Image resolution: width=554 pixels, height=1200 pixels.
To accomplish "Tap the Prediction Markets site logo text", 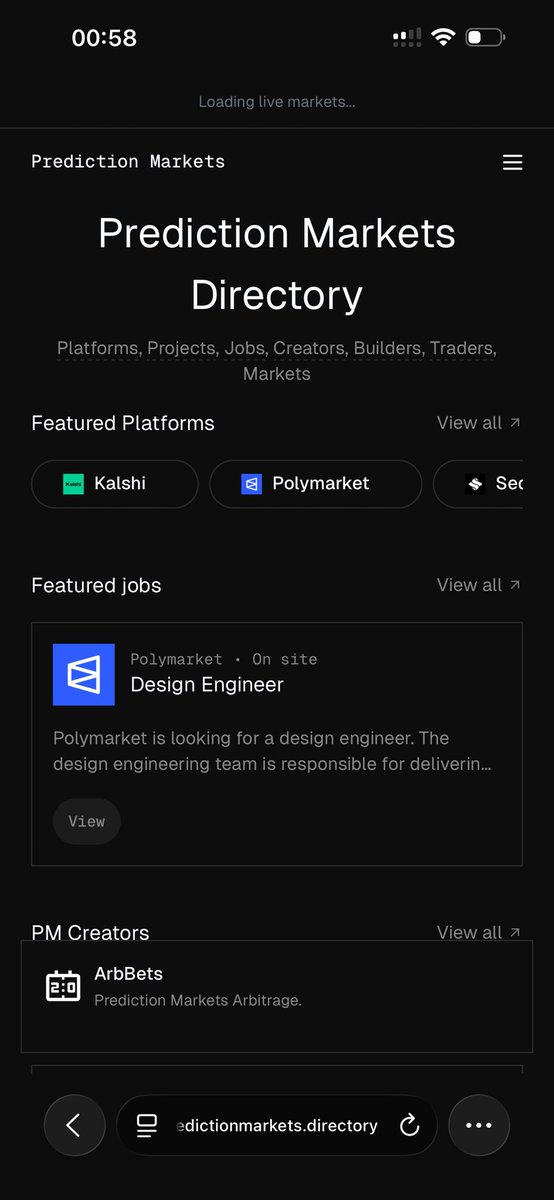I will 128,162.
